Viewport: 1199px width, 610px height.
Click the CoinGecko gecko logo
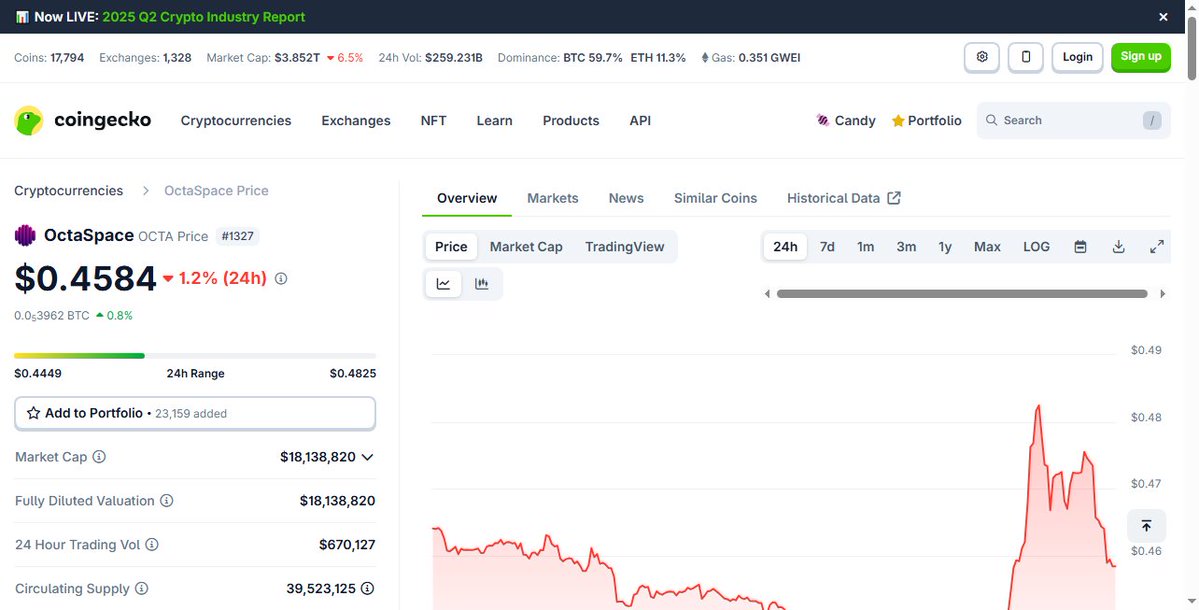pyautogui.click(x=29, y=121)
